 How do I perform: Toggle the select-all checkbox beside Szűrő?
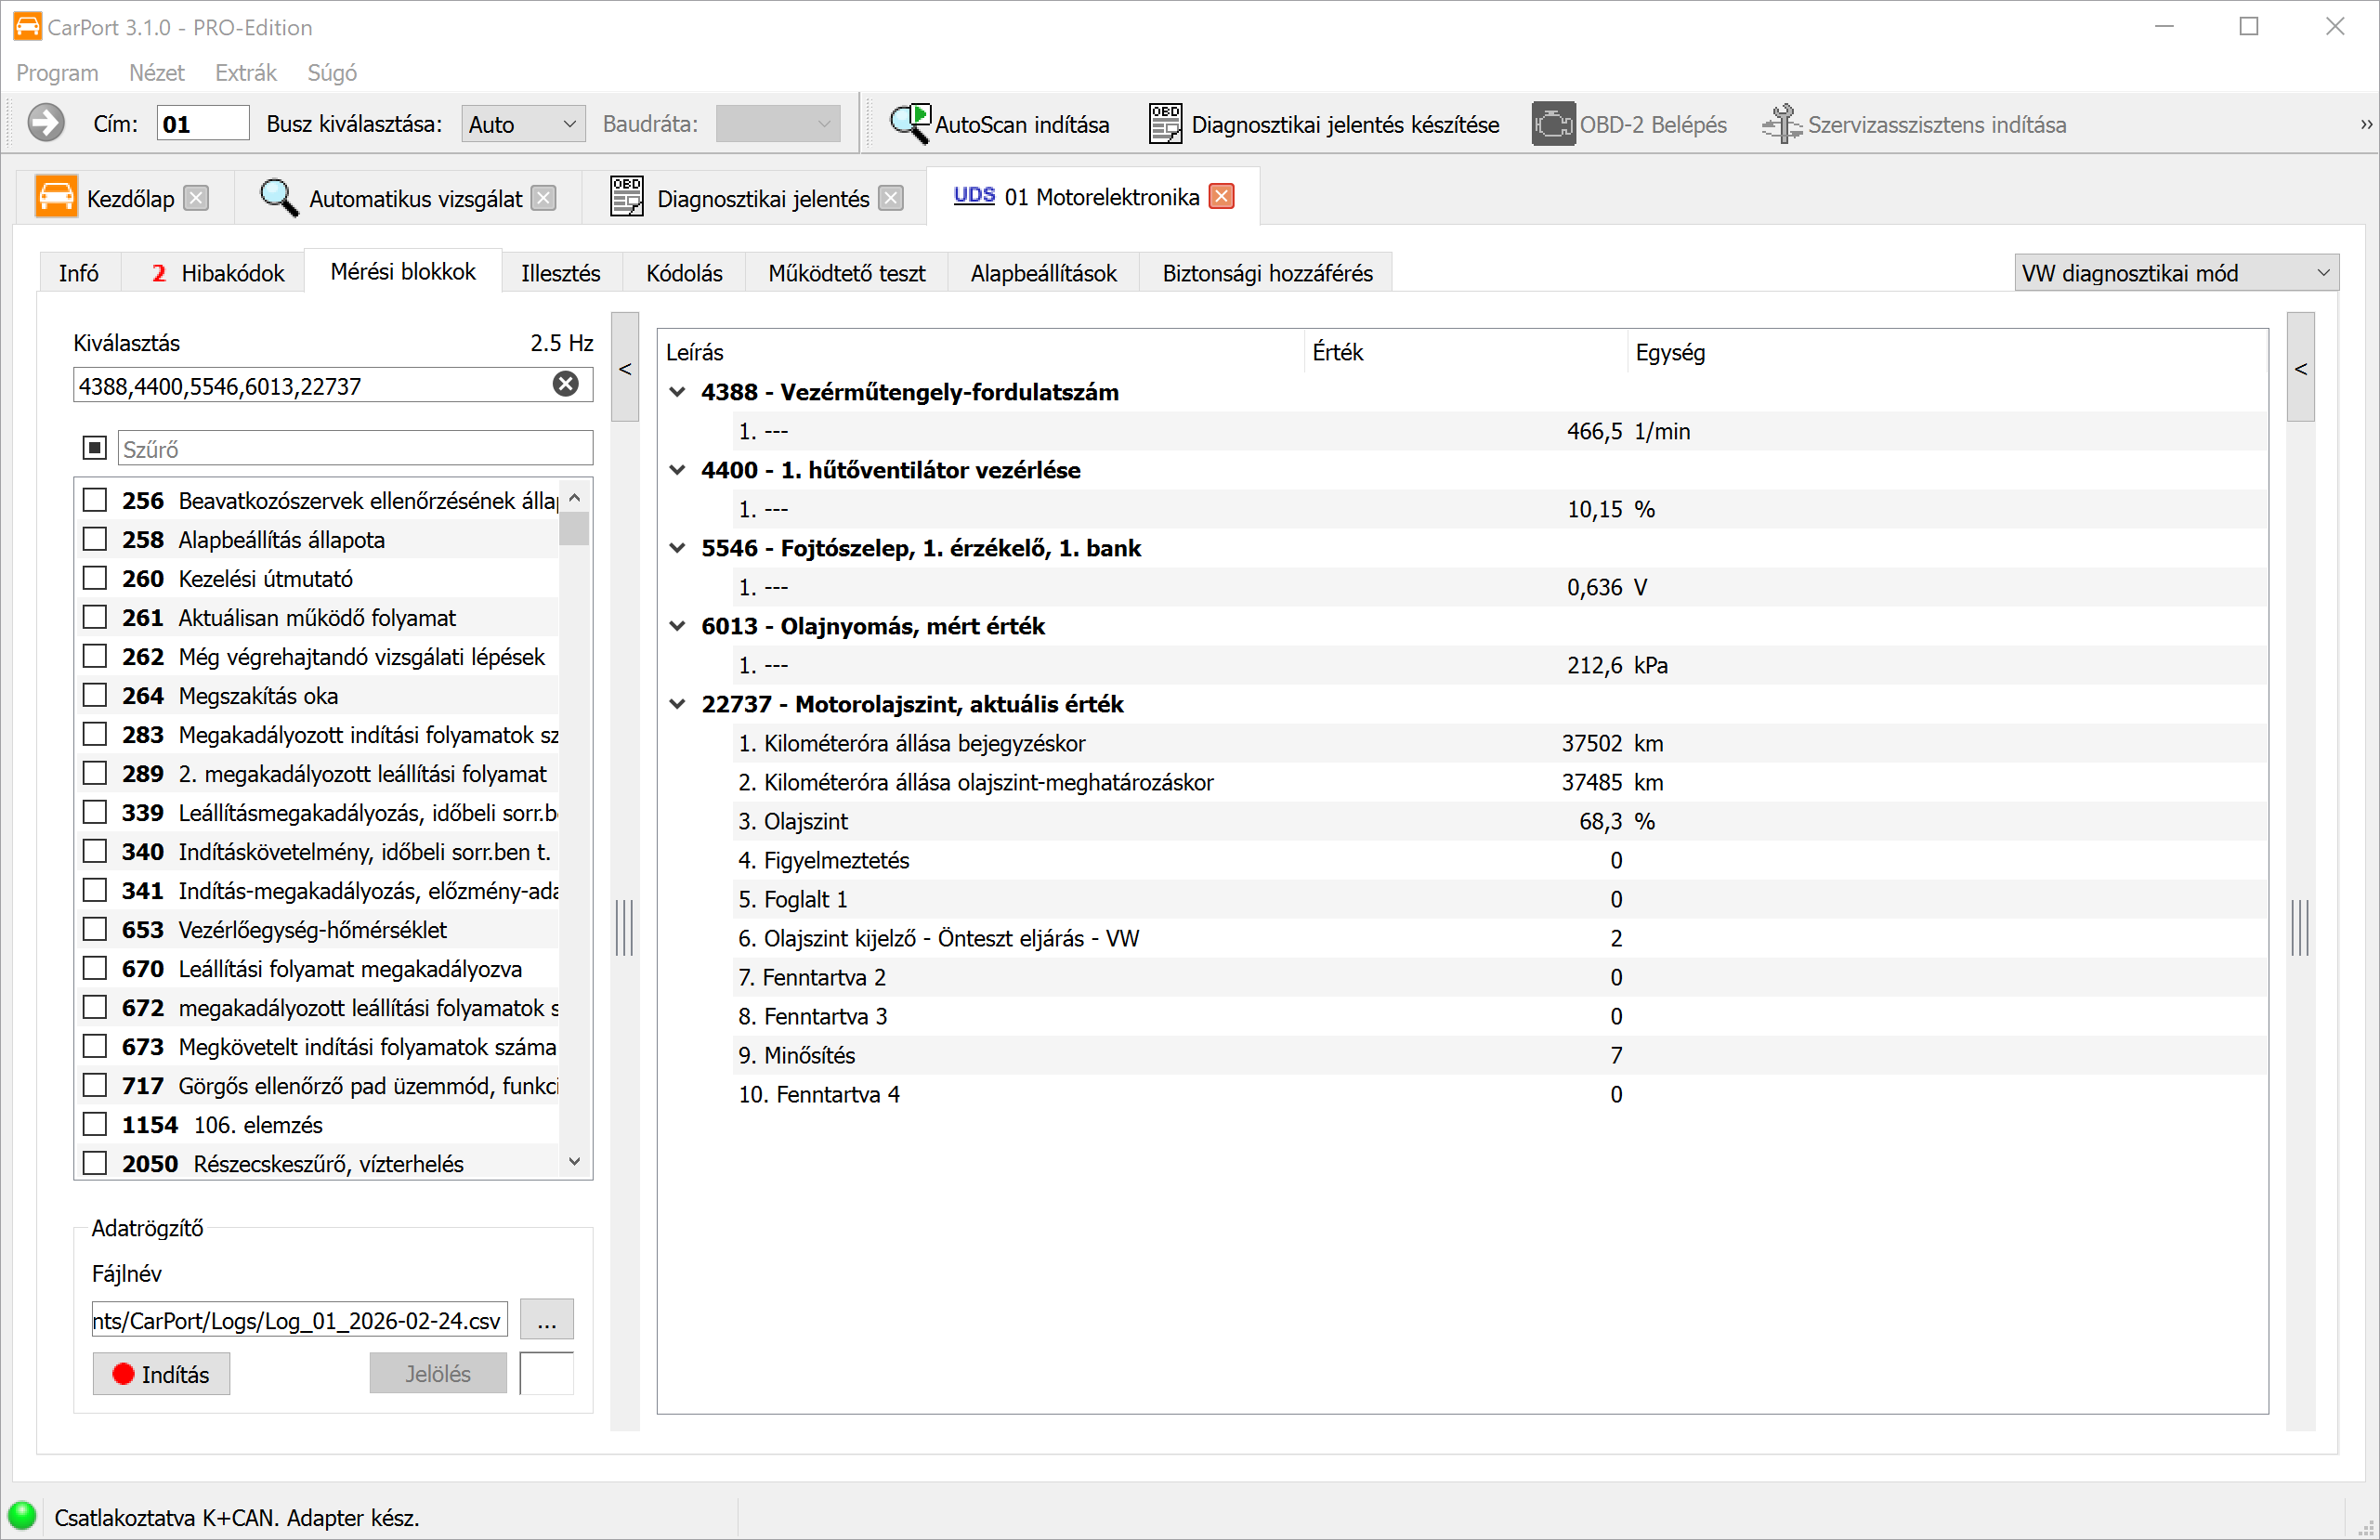95,448
